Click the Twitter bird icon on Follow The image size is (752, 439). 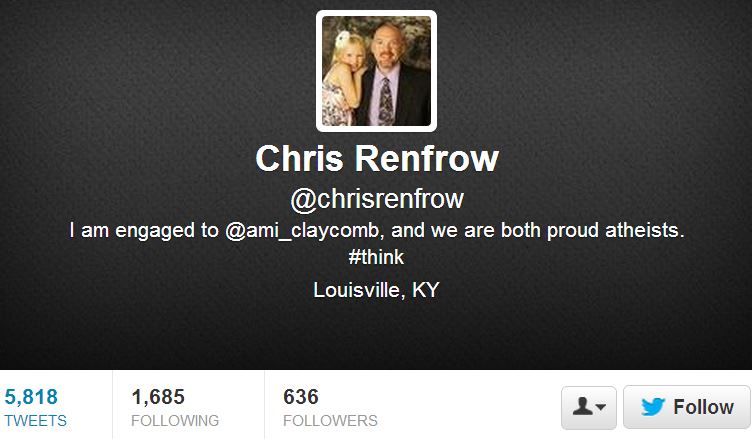click(x=653, y=407)
